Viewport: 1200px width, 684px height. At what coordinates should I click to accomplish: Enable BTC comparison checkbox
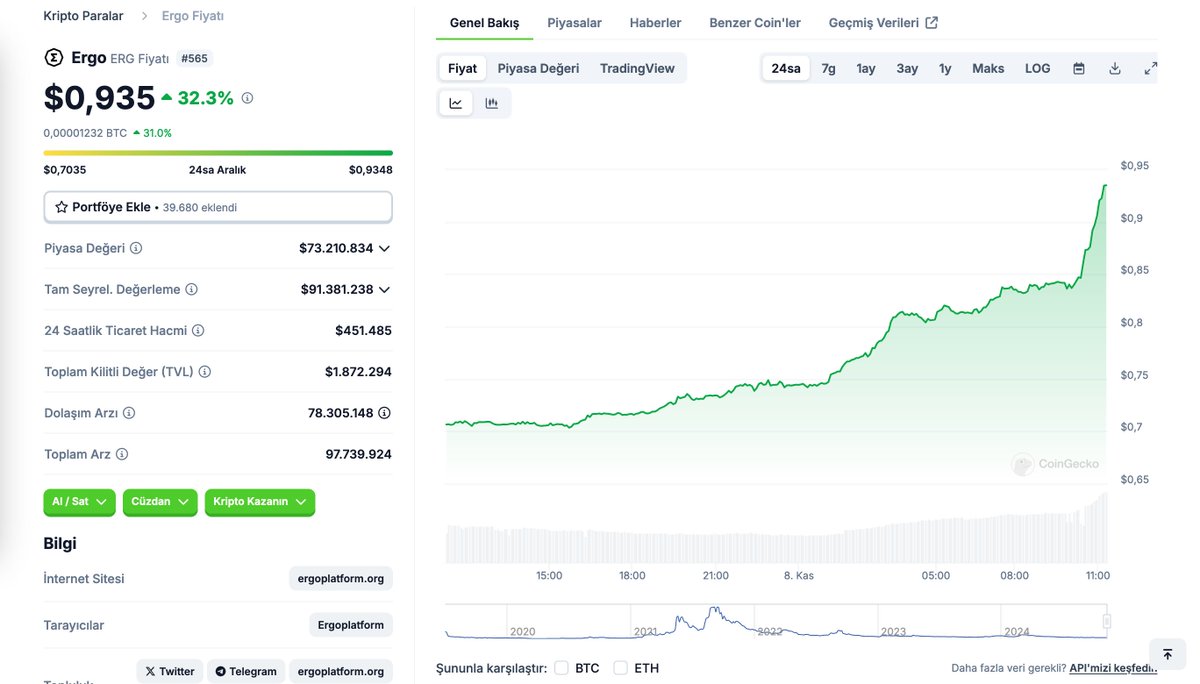pyautogui.click(x=561, y=667)
